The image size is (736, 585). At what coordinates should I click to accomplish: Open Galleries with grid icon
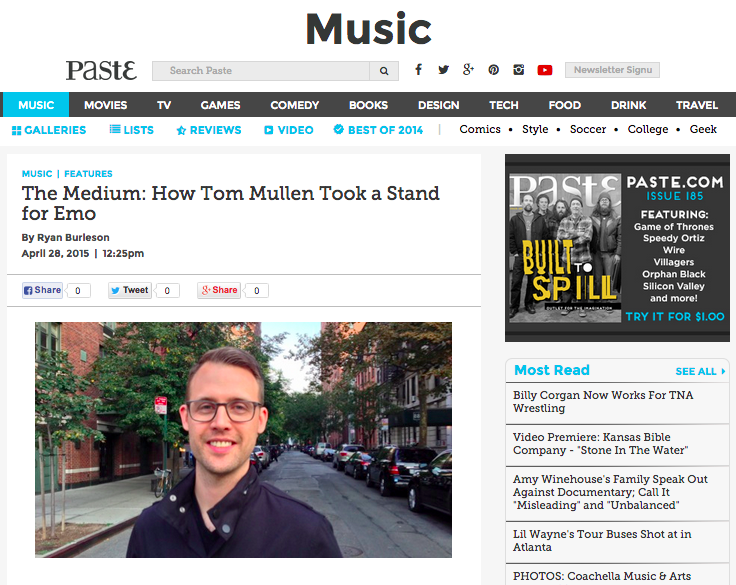point(49,130)
